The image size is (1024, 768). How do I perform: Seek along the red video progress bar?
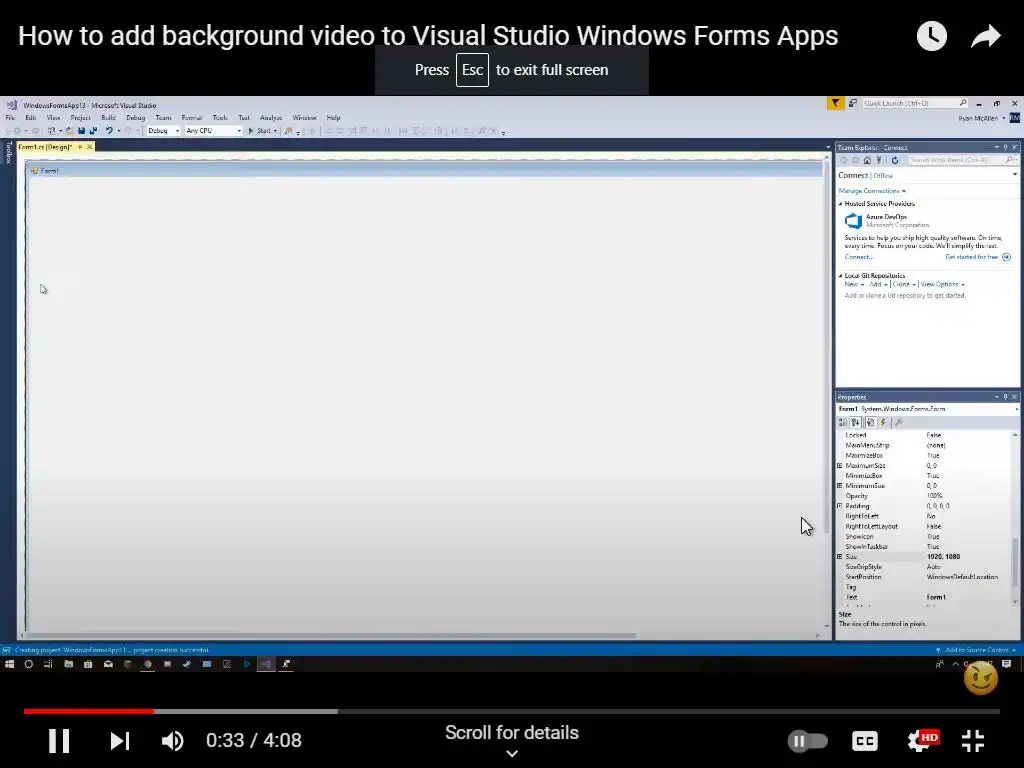tap(89, 711)
